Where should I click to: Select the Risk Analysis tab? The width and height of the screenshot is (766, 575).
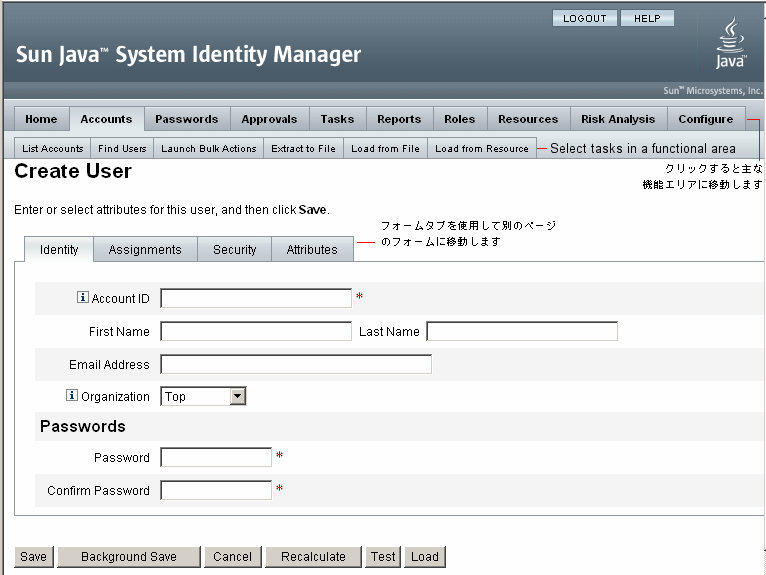coord(618,119)
